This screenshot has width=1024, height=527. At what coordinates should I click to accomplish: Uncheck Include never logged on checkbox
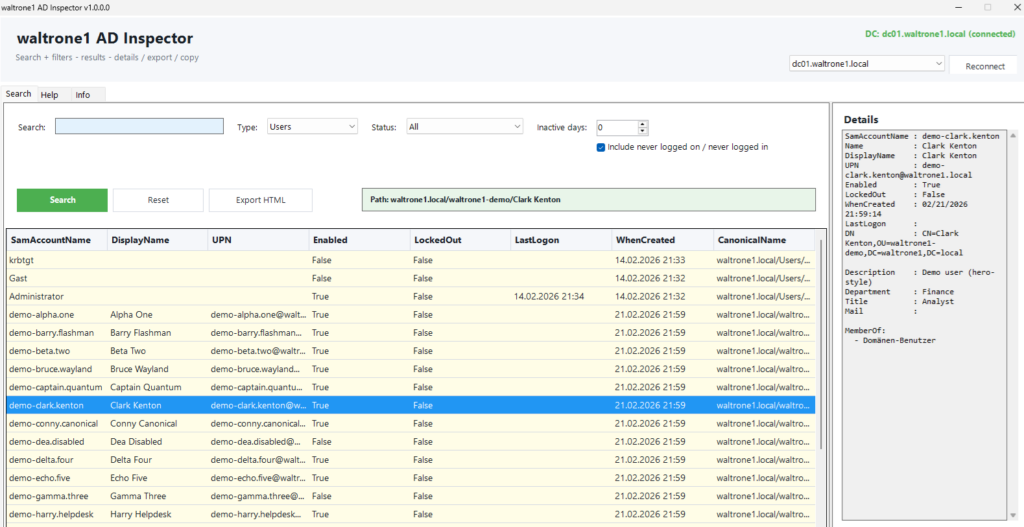(600, 147)
